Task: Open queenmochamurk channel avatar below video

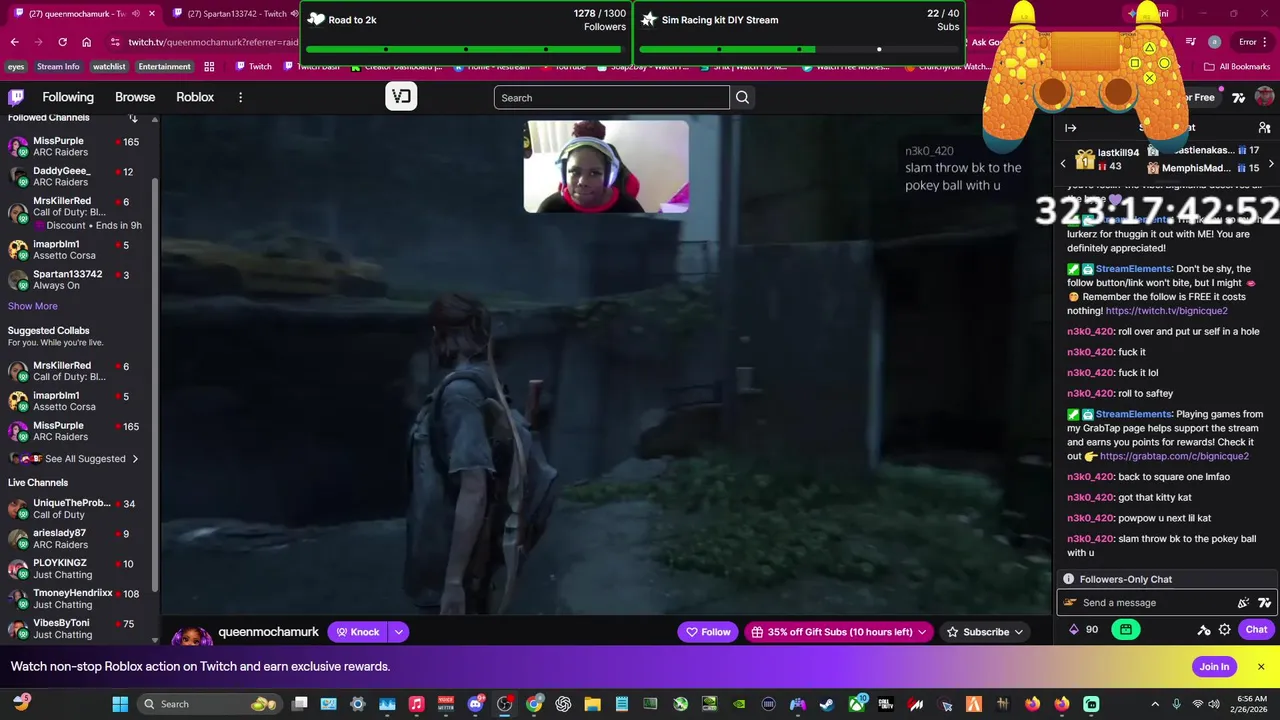Action: point(192,637)
